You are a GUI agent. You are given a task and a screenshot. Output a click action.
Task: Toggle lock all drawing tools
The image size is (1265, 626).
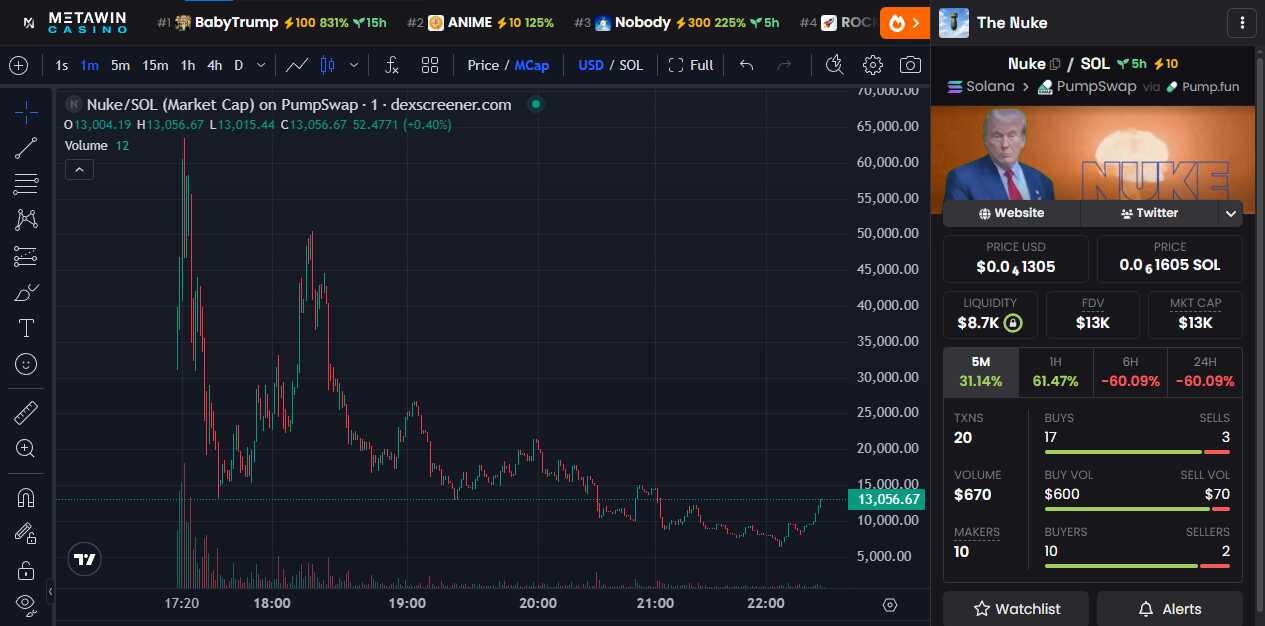(26, 569)
